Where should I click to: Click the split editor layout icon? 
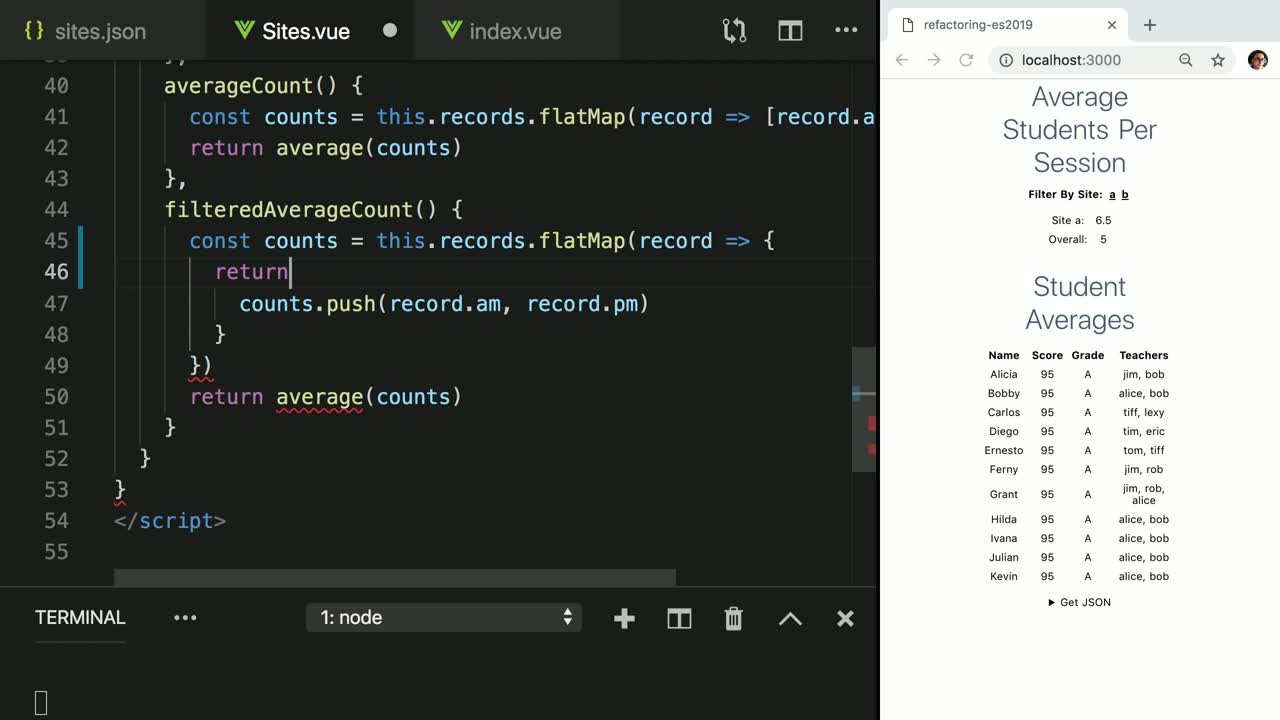(x=789, y=30)
